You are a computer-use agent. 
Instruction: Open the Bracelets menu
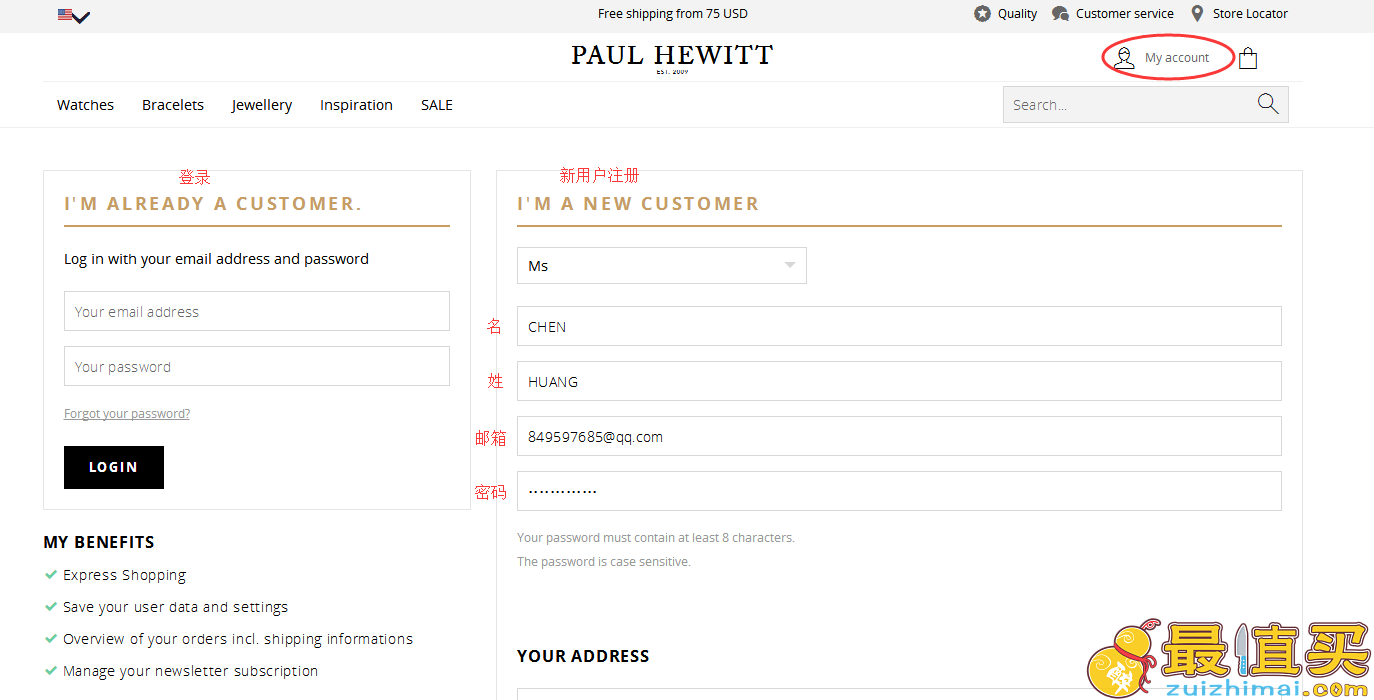[x=173, y=105]
